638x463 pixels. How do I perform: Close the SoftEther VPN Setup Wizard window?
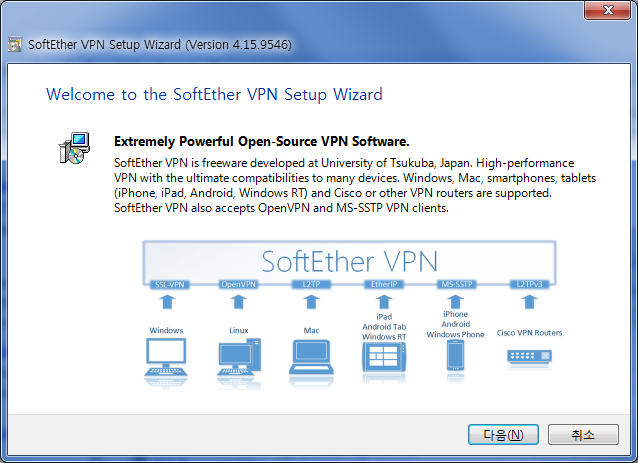point(607,10)
